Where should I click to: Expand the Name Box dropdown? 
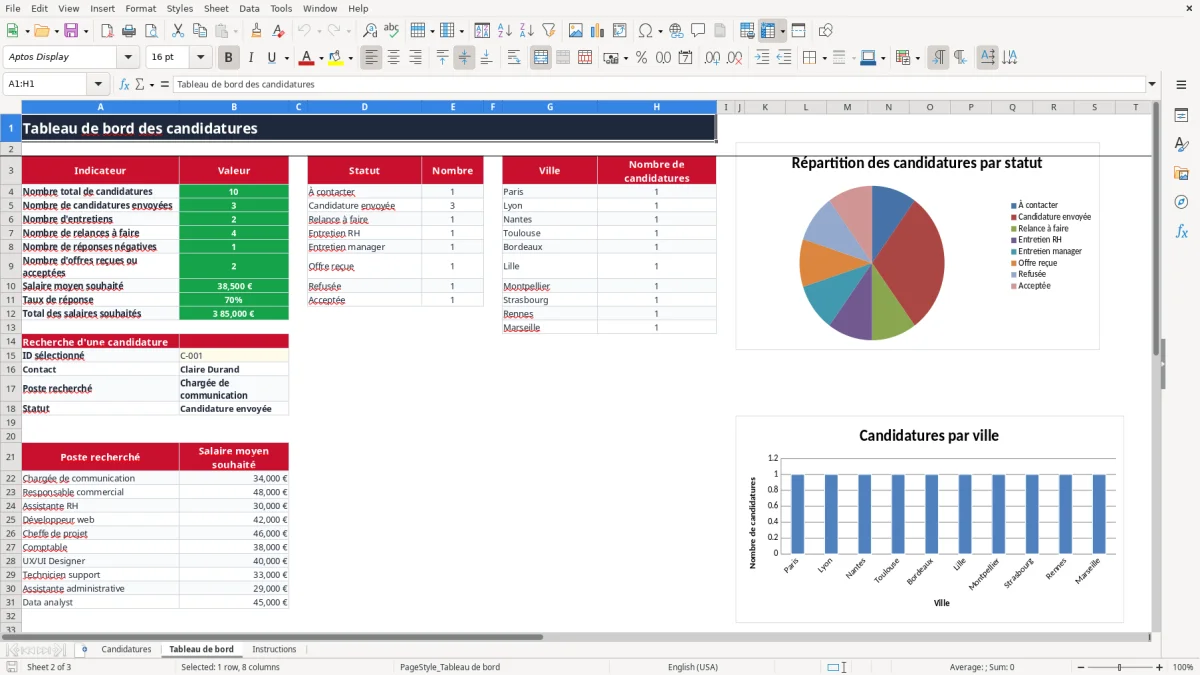coord(98,84)
